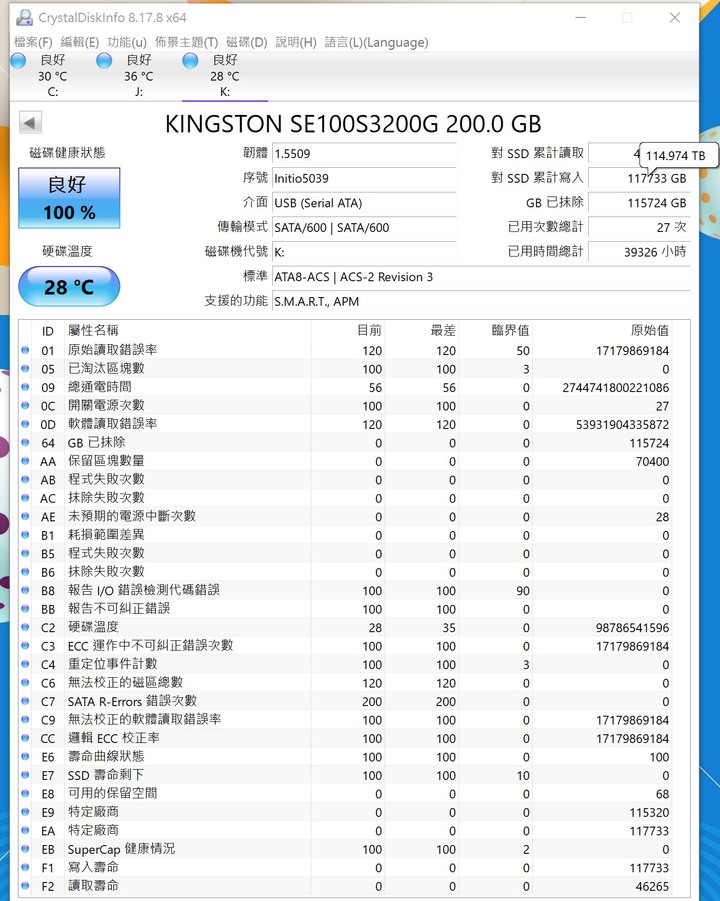Click status dot for attribute C2 row
Screen dimensions: 720x901
coord(25,627)
